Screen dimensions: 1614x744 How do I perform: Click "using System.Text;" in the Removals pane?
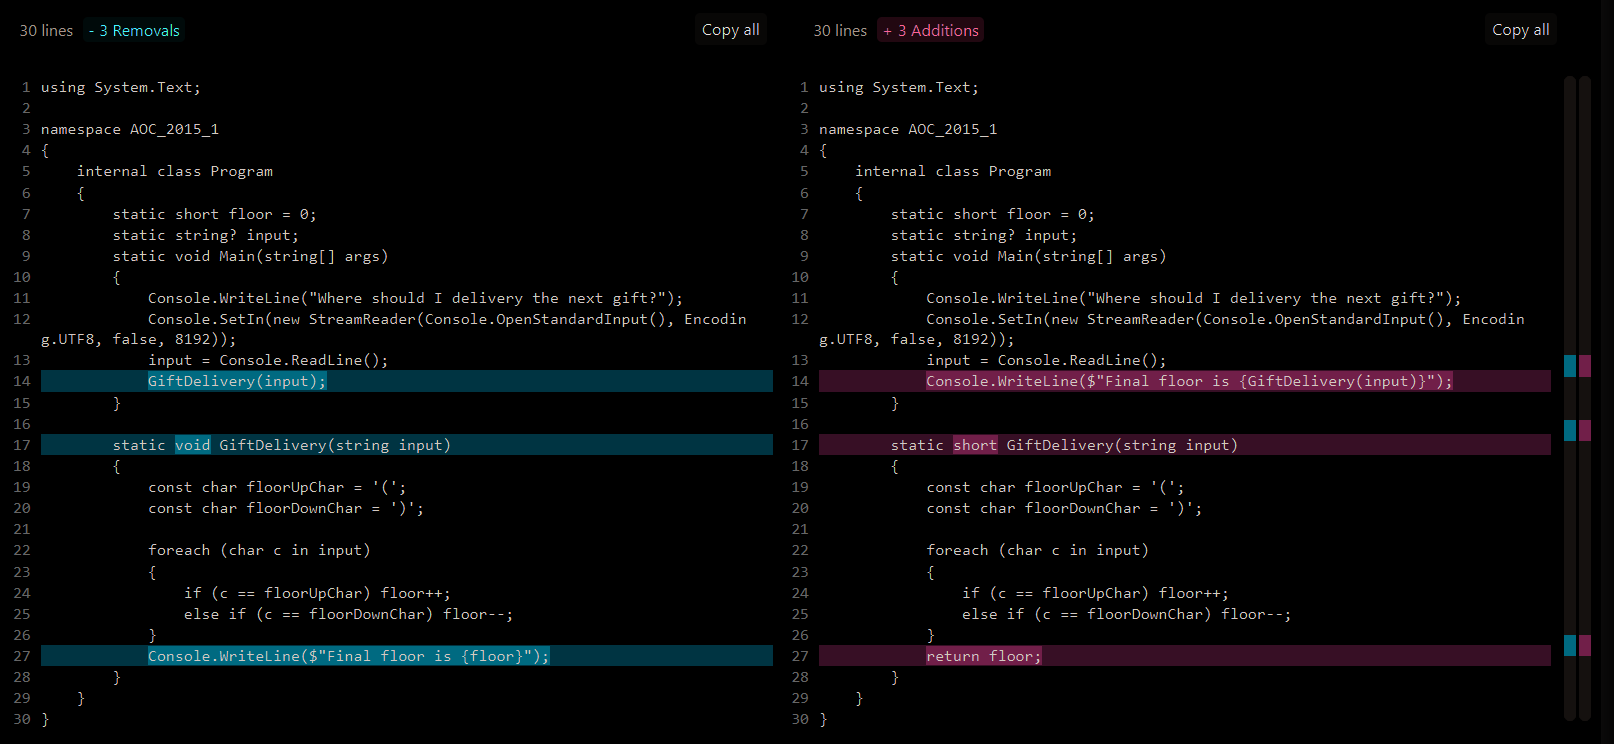tap(120, 87)
